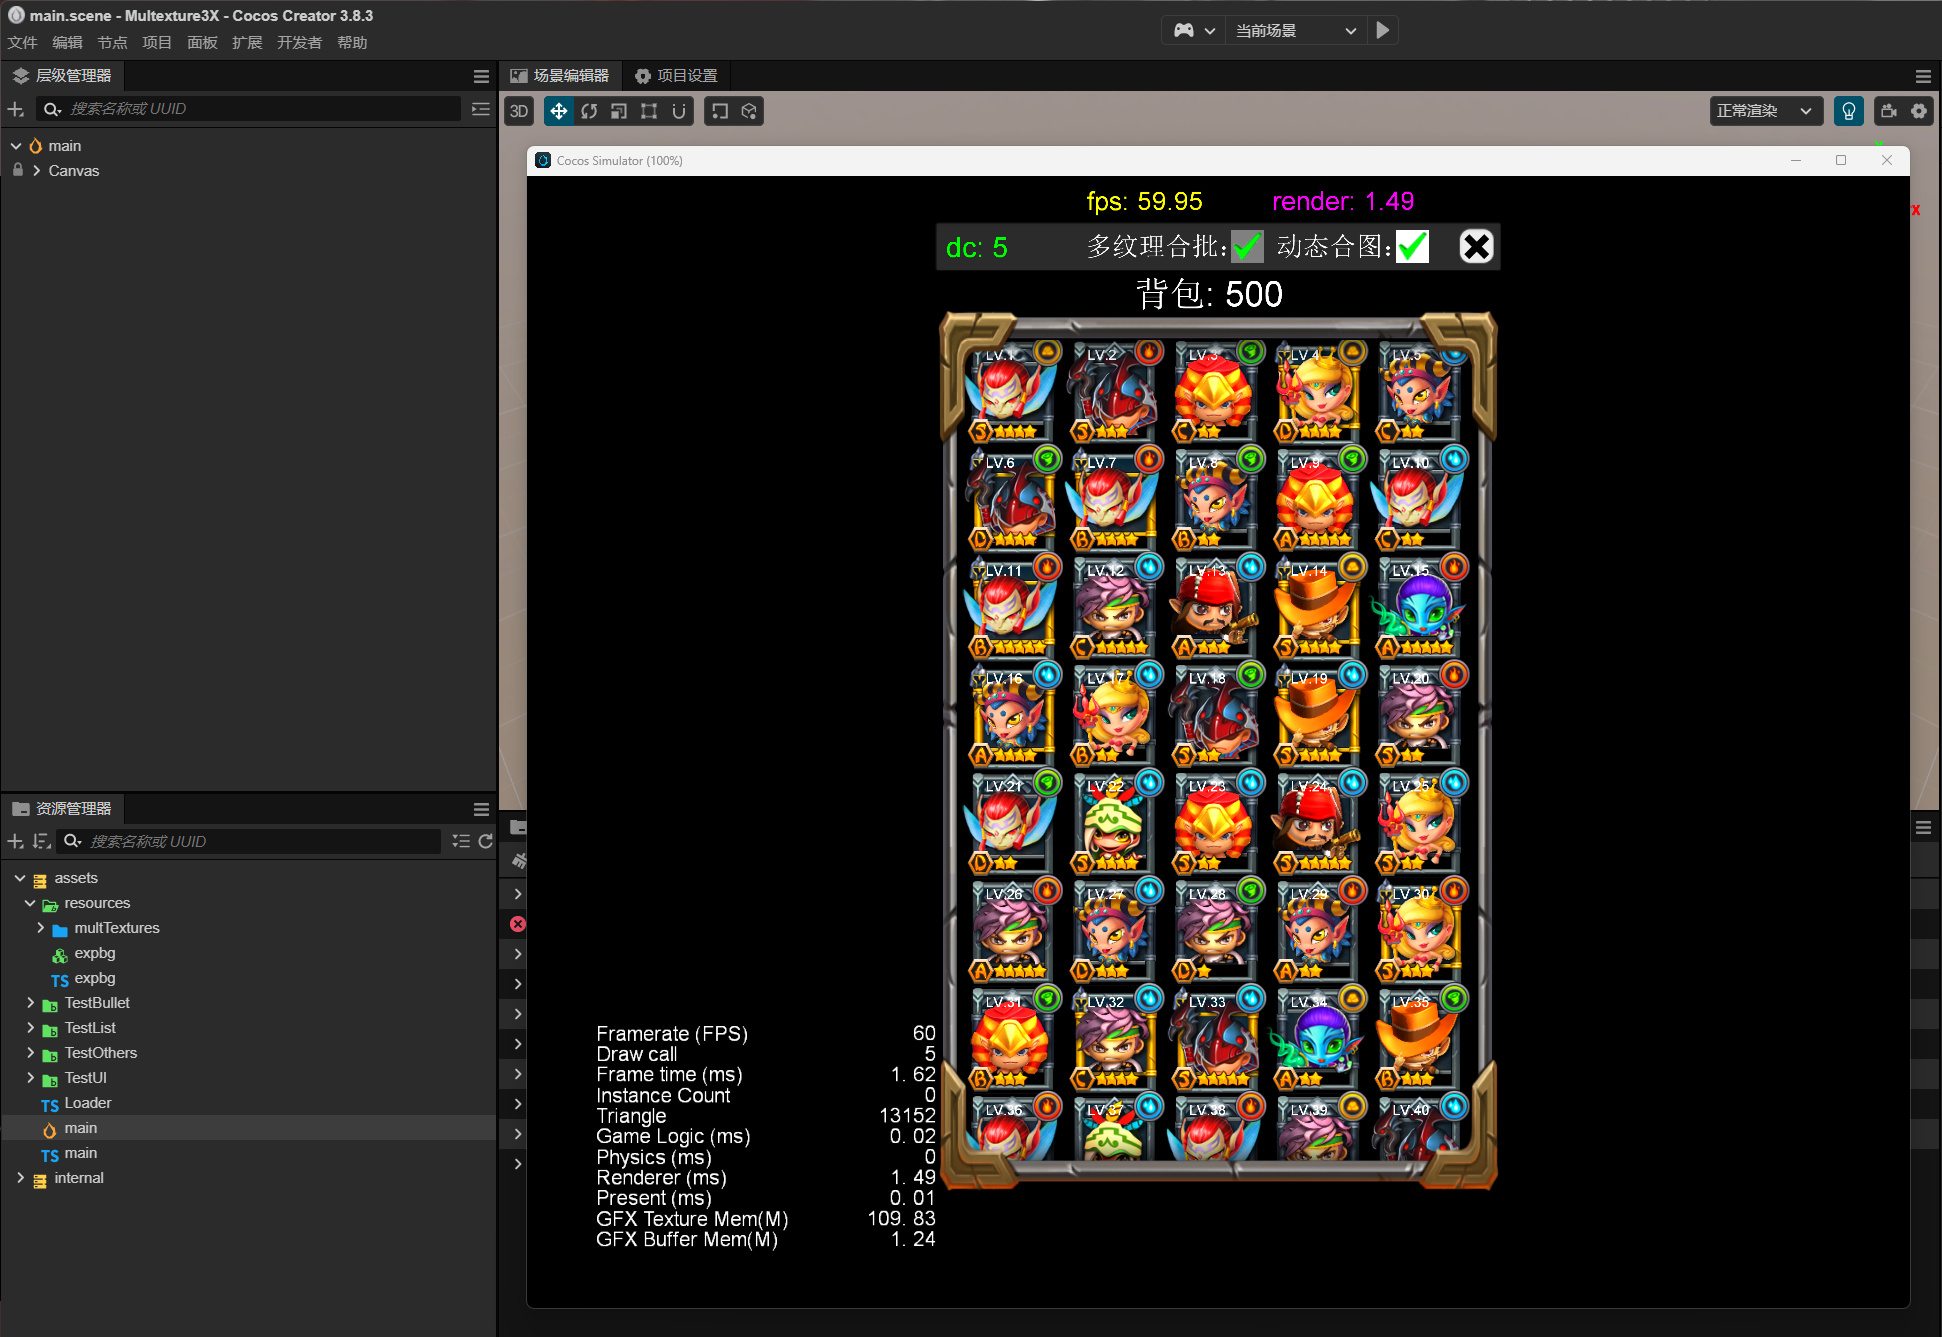
Task: Open the 正常渲染 render mode dropdown
Action: click(1764, 111)
